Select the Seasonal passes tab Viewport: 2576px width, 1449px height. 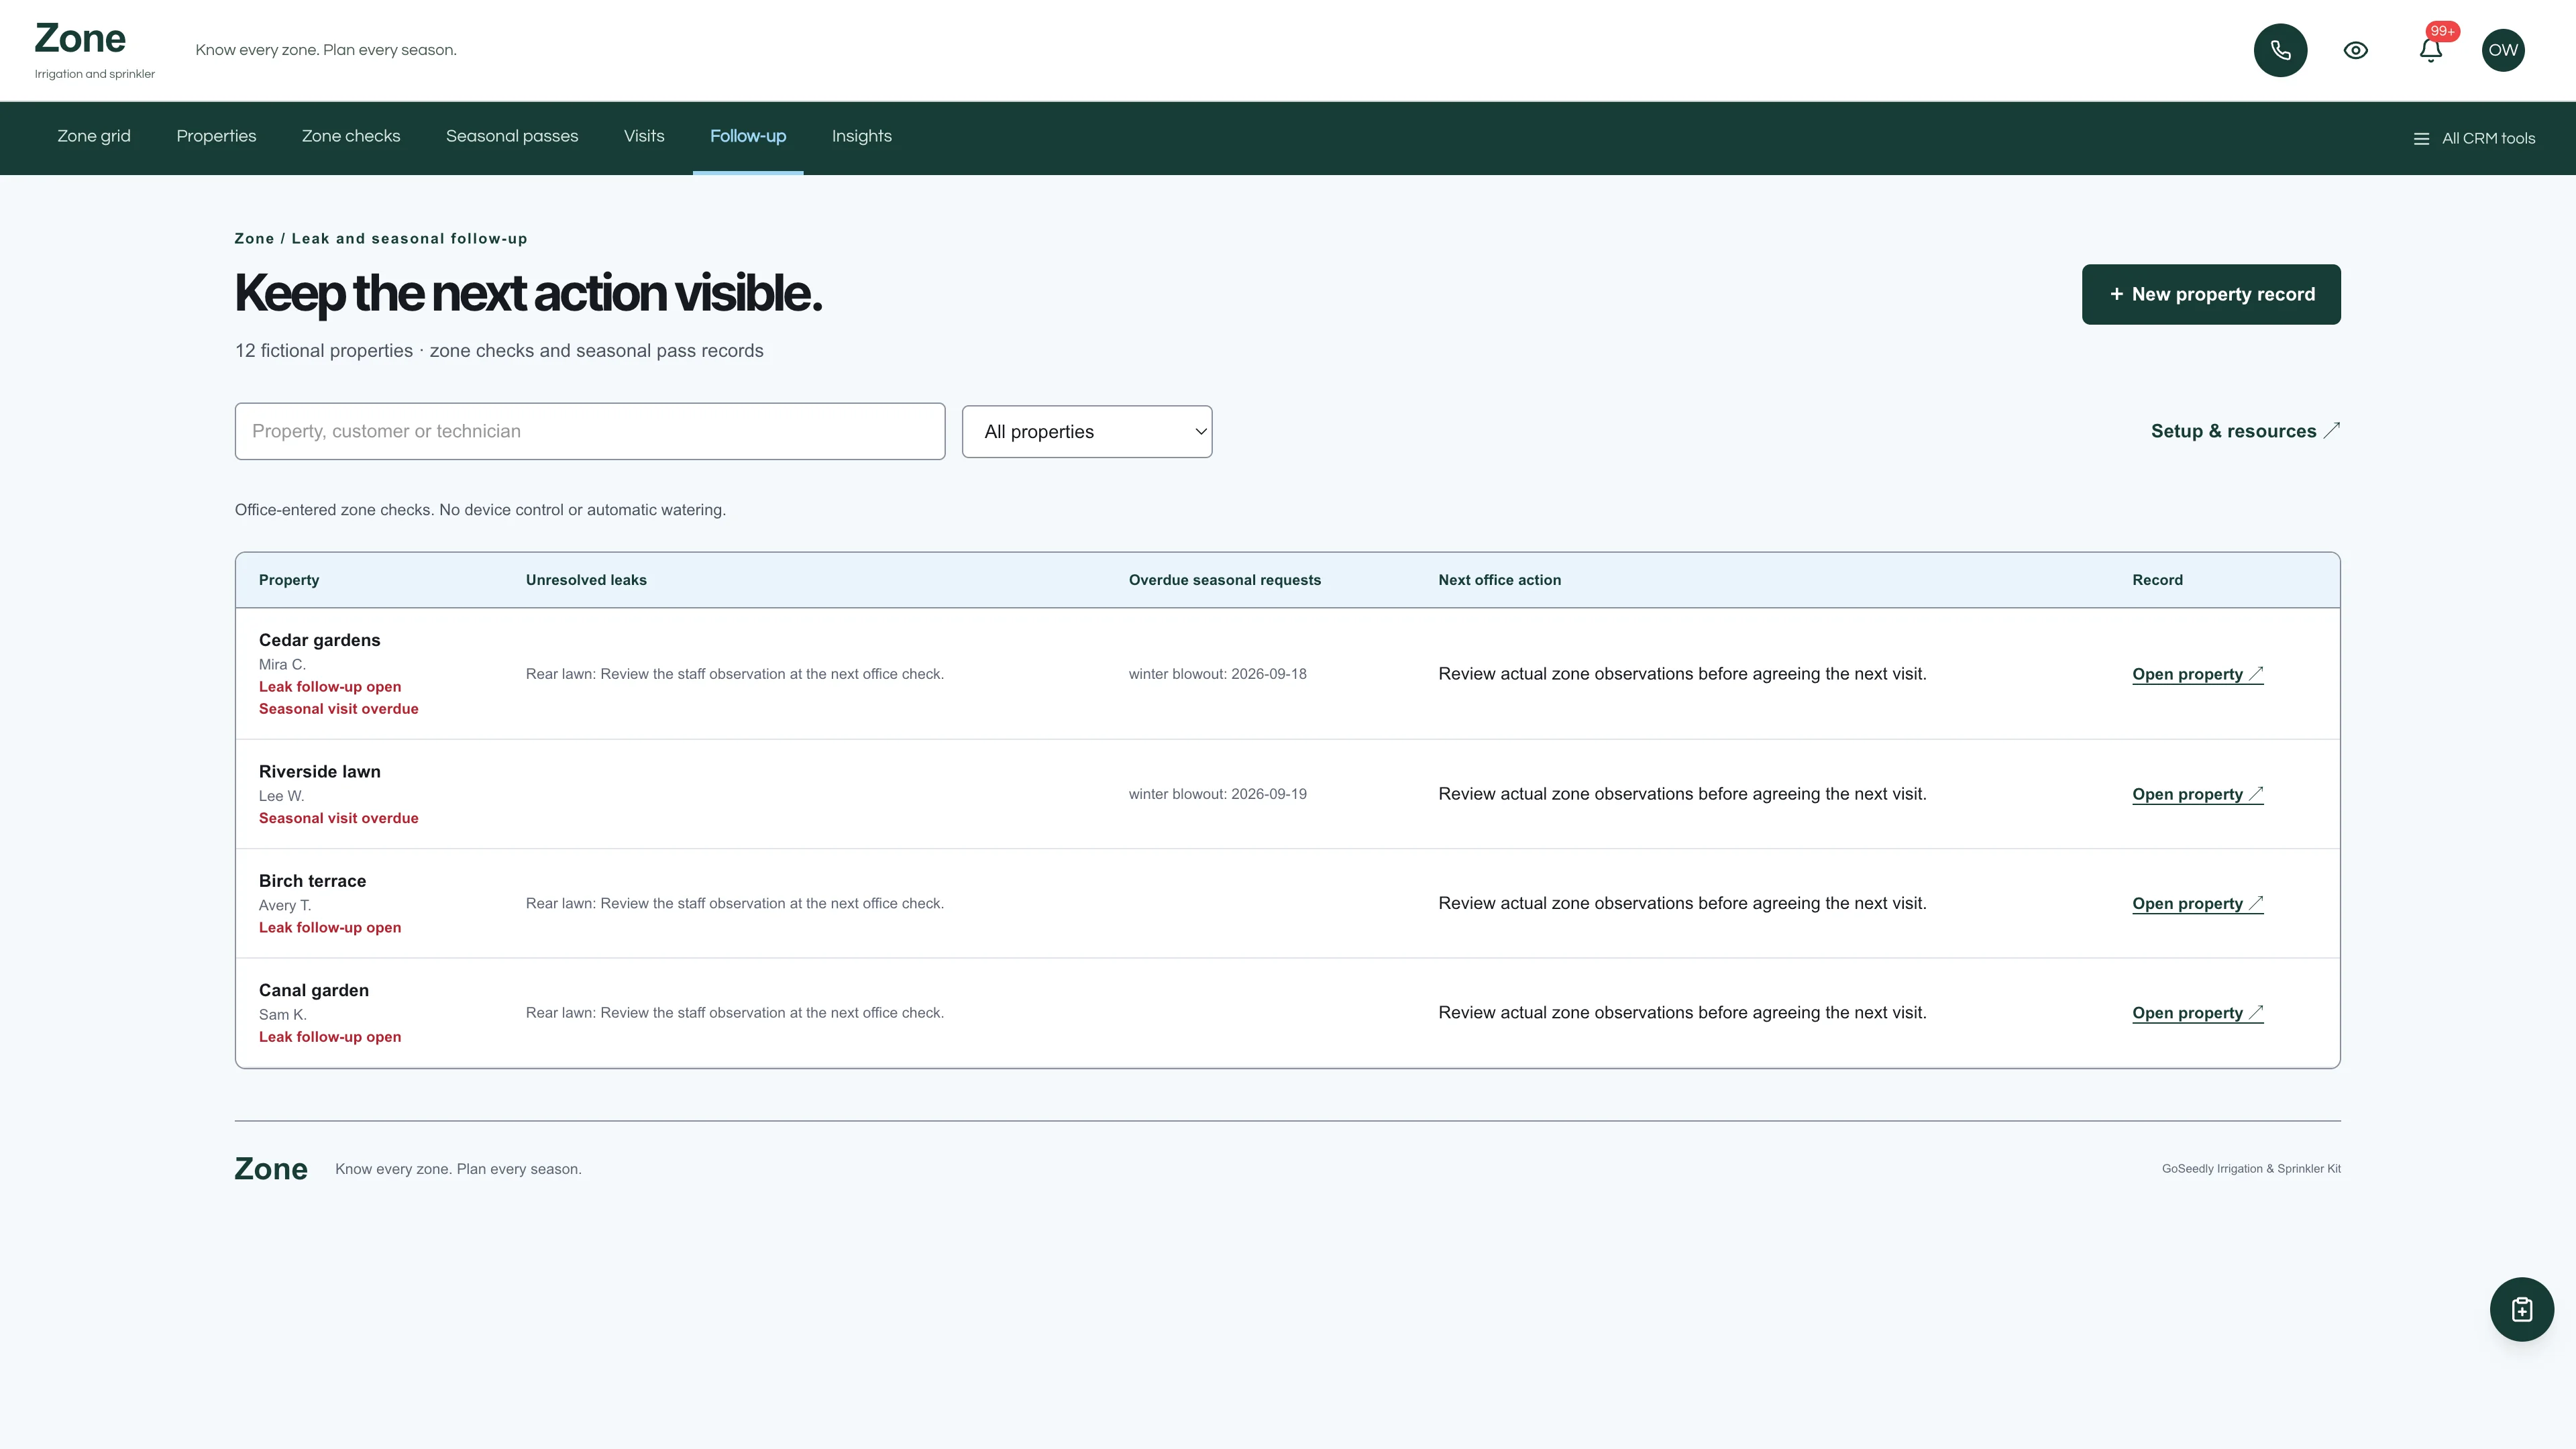[512, 136]
